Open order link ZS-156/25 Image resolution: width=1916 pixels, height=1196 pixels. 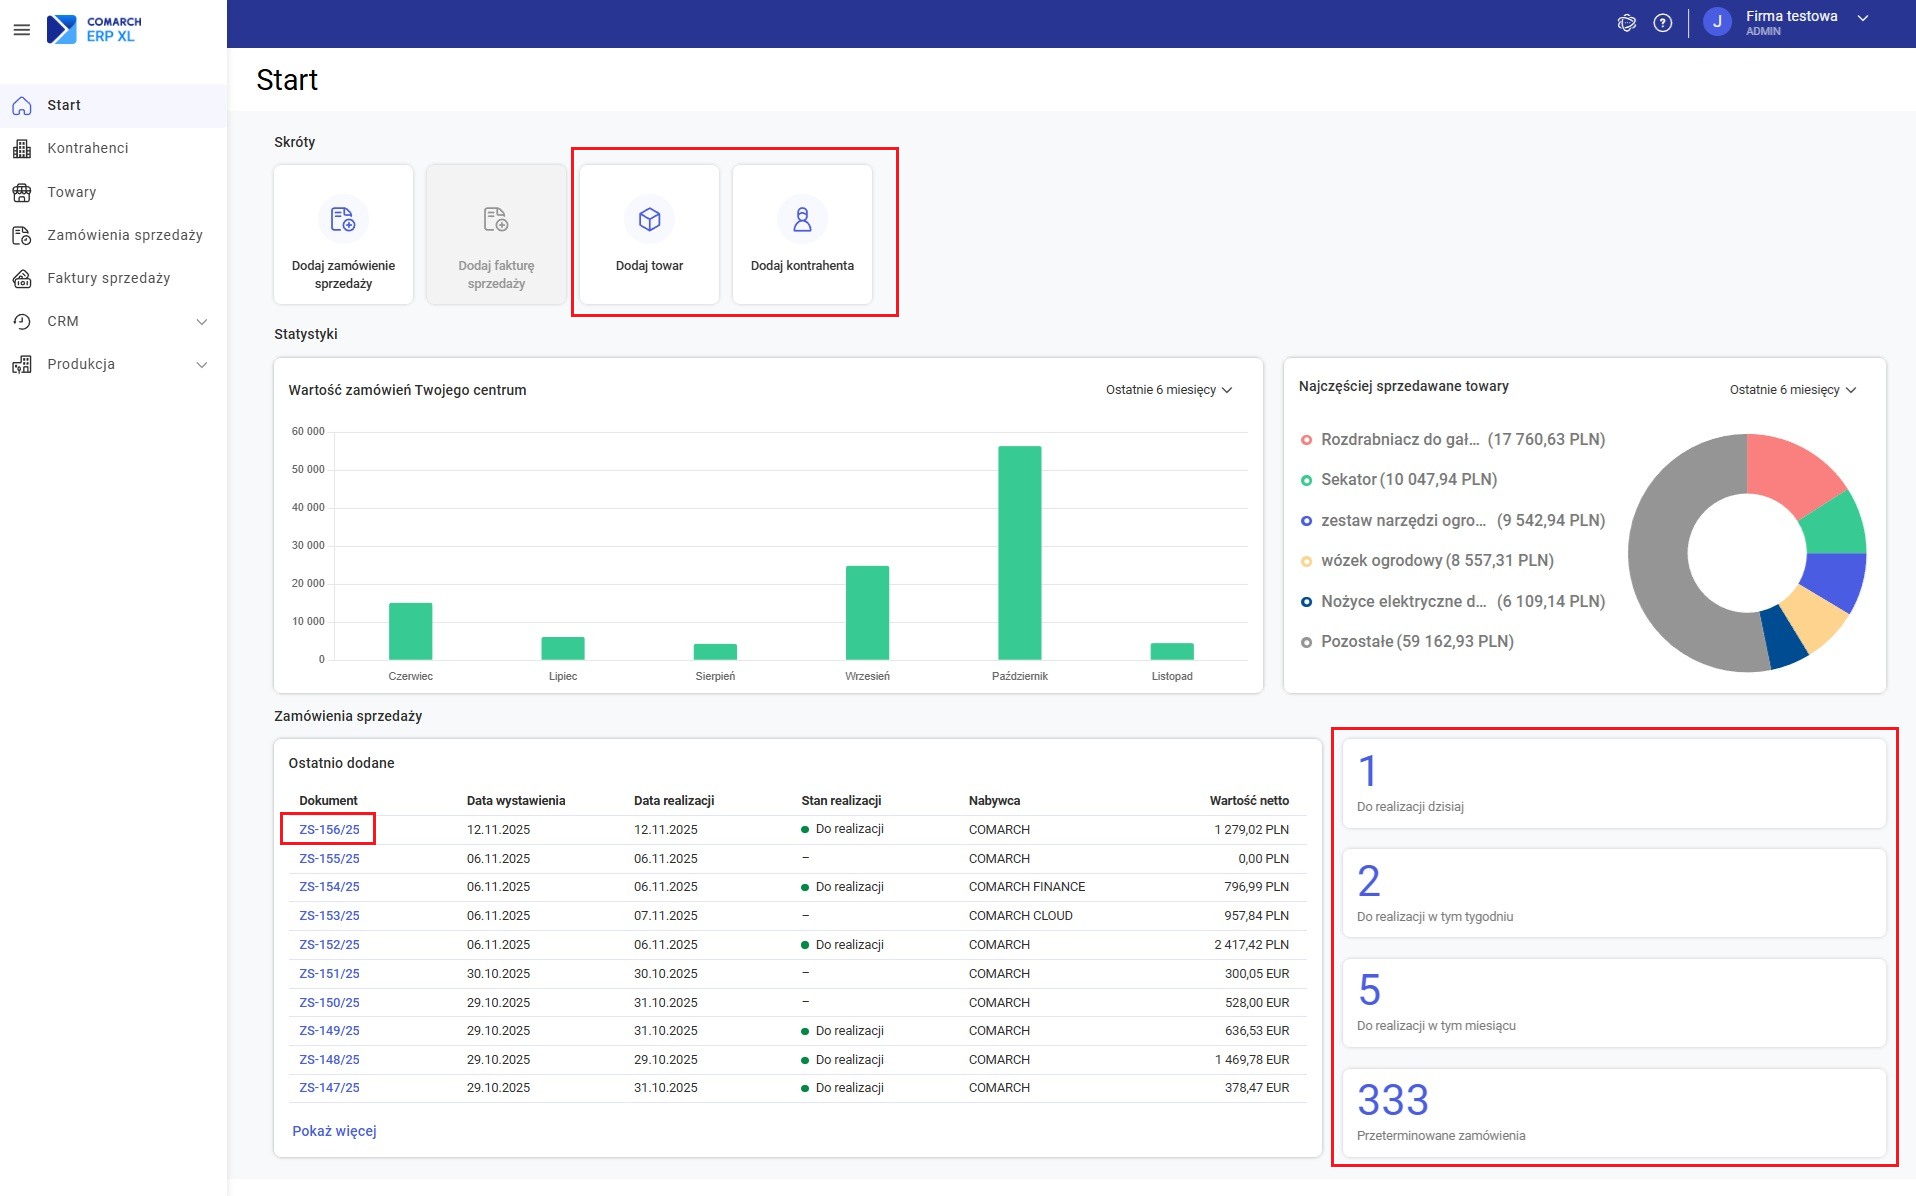(x=329, y=829)
